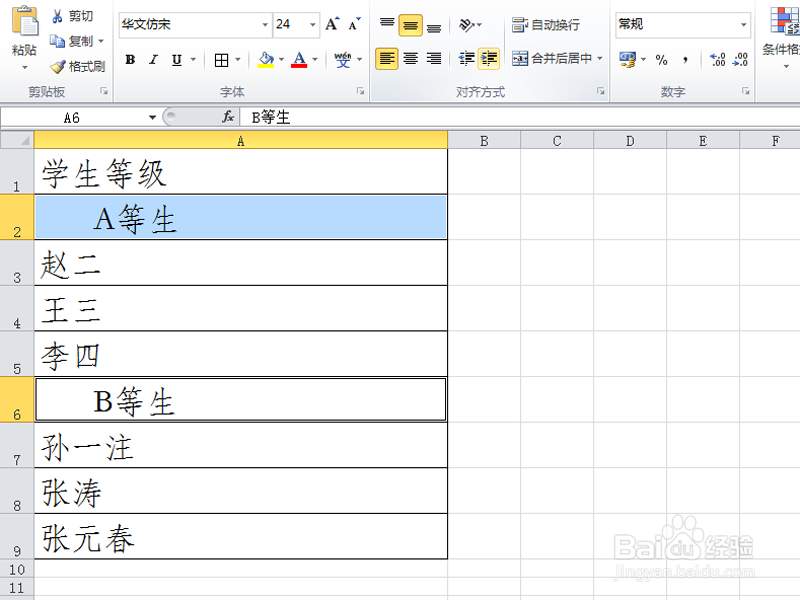Open the number dialog launcher
800x600 pixels.
pyautogui.click(x=746, y=91)
